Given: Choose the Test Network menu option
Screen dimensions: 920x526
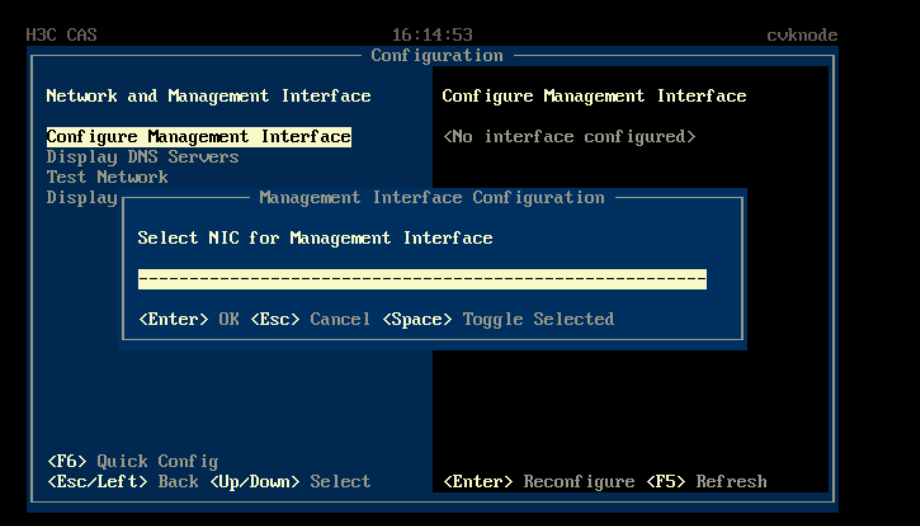Looking at the screenshot, I should [x=107, y=177].
